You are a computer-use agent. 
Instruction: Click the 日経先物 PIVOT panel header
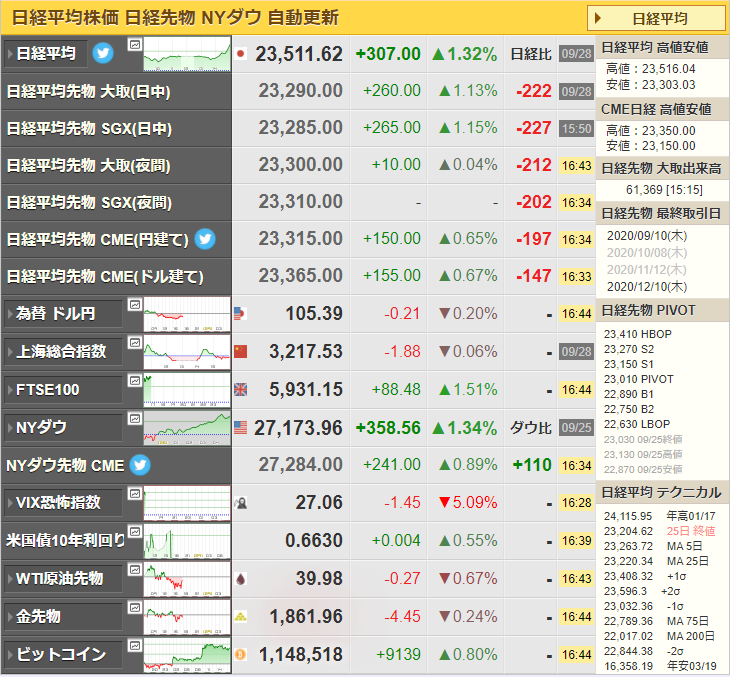(x=662, y=310)
